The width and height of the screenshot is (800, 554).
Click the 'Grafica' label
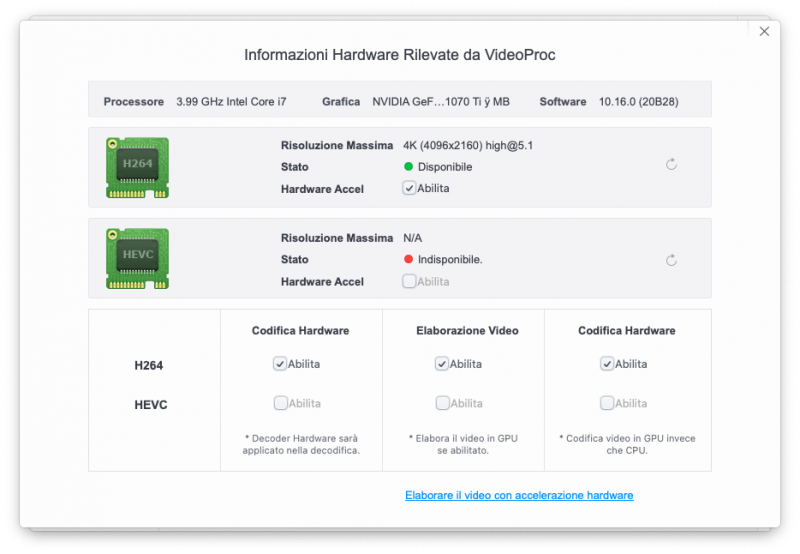coord(341,102)
